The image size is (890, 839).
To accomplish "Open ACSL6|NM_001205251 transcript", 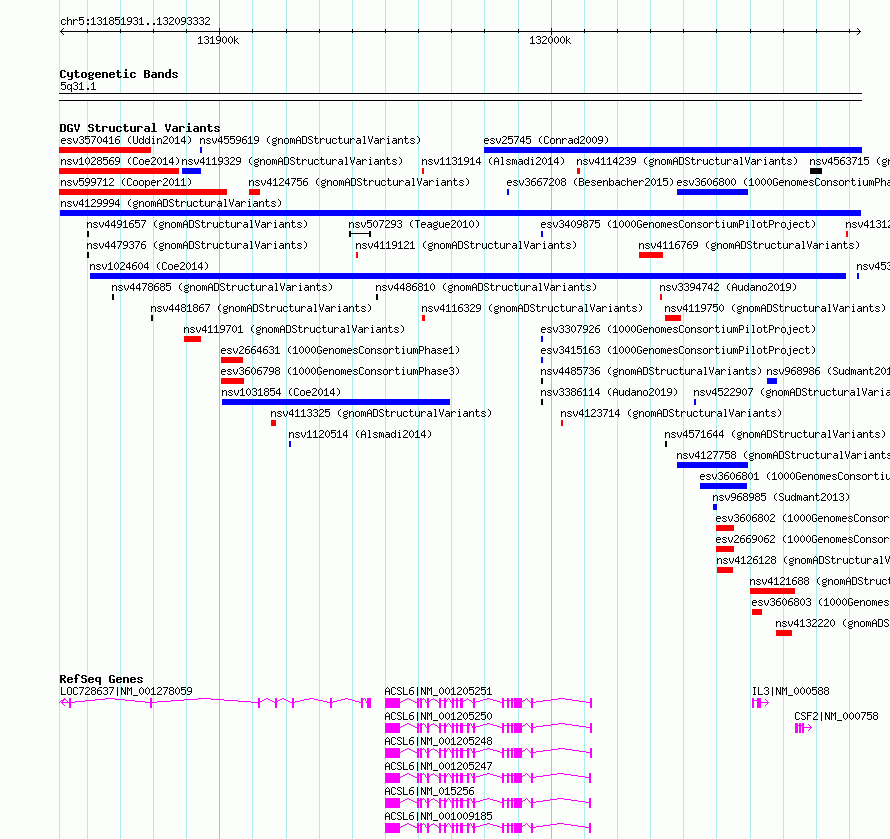I will click(x=438, y=691).
